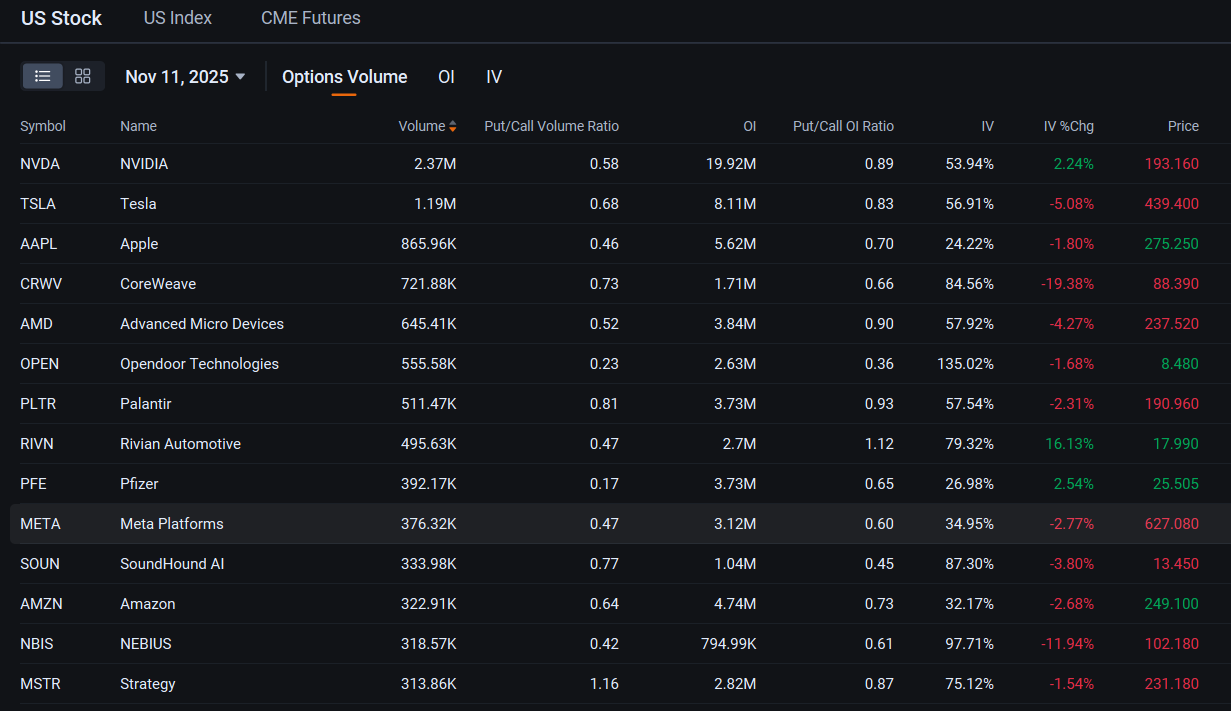Sort by Price column header
Viewport: 1231px width, 711px height.
pyautogui.click(x=1183, y=126)
